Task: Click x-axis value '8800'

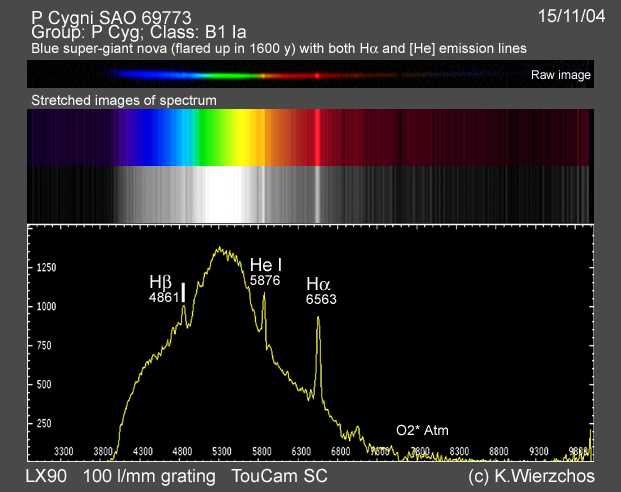Action: pyautogui.click(x=499, y=451)
